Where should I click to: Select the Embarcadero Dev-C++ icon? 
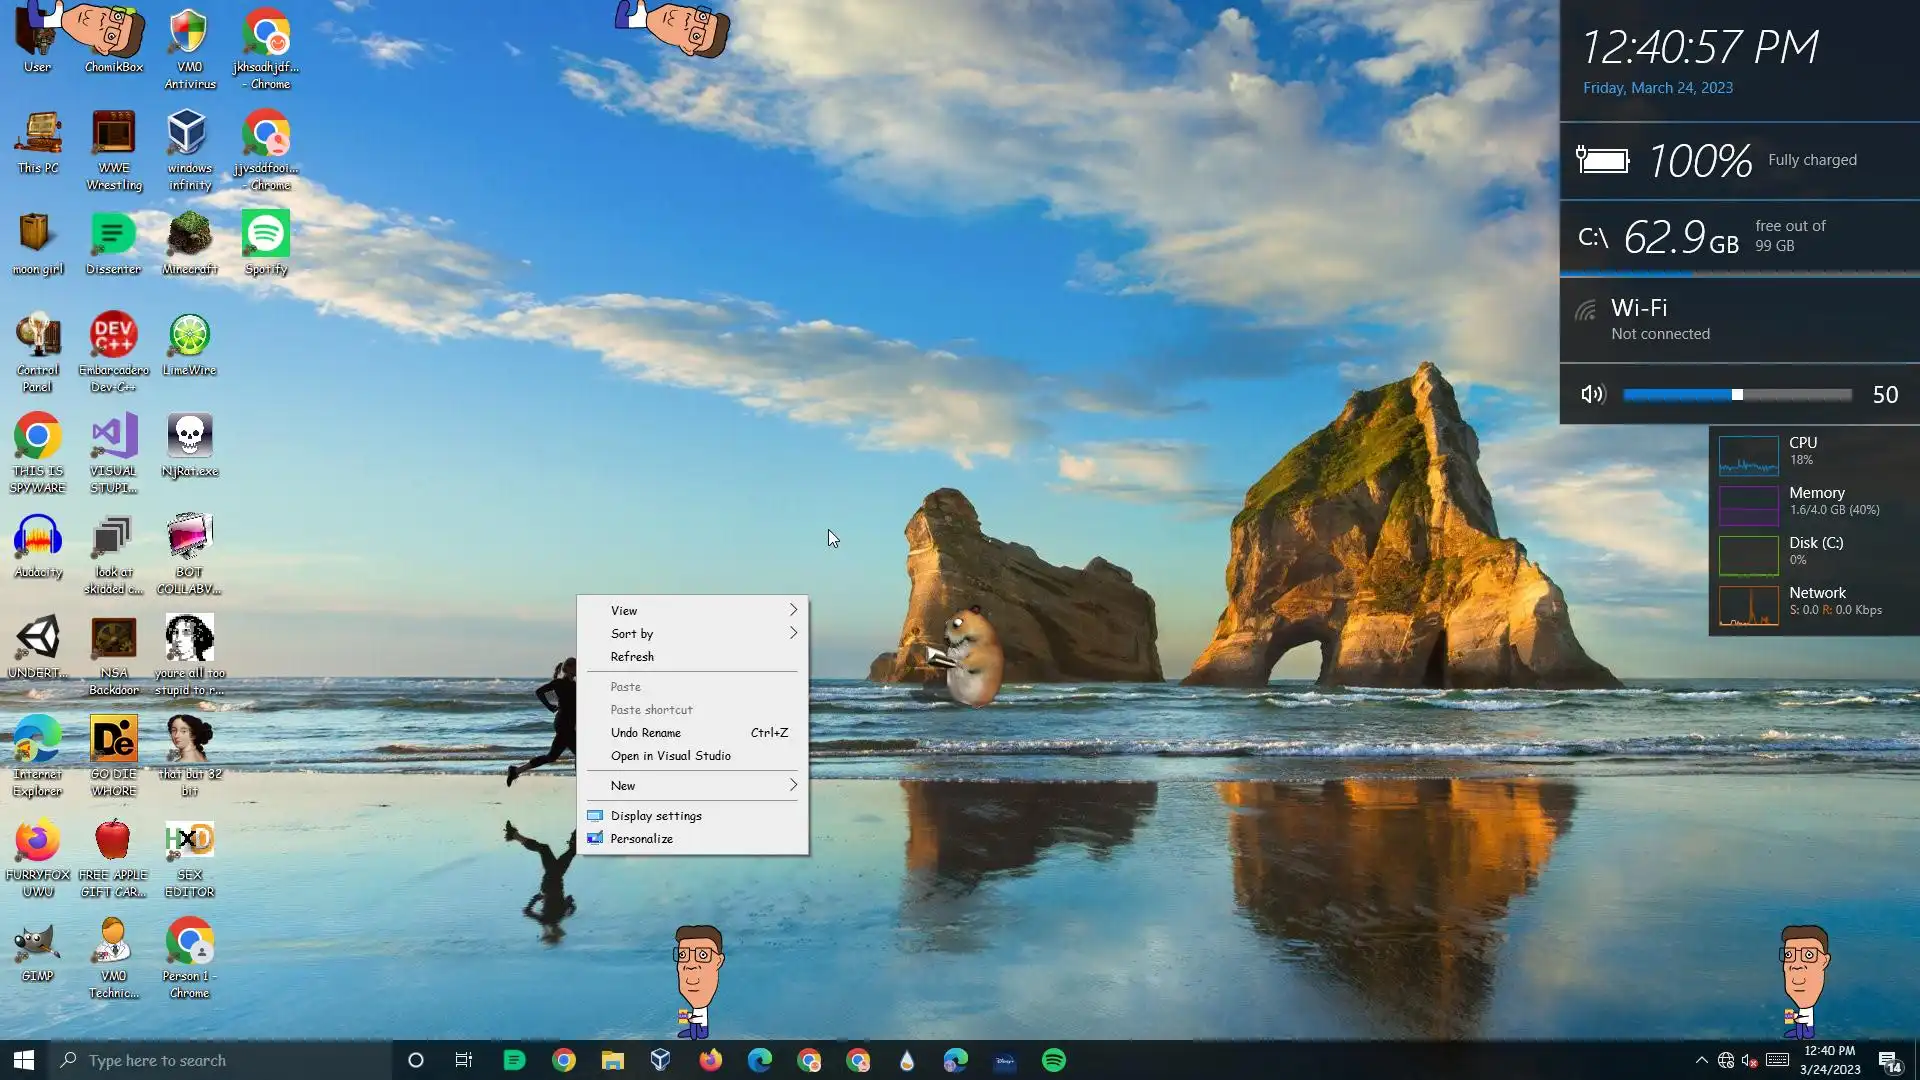pos(113,336)
